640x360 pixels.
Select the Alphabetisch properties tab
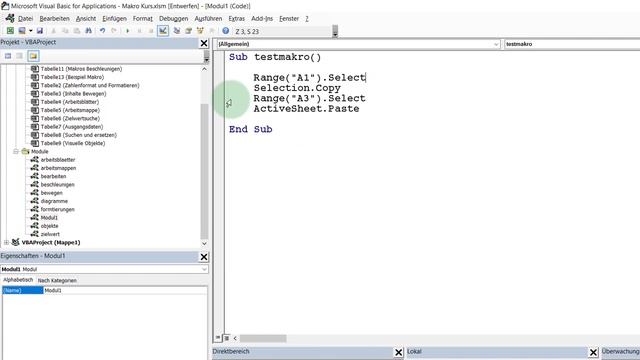pyautogui.click(x=18, y=280)
